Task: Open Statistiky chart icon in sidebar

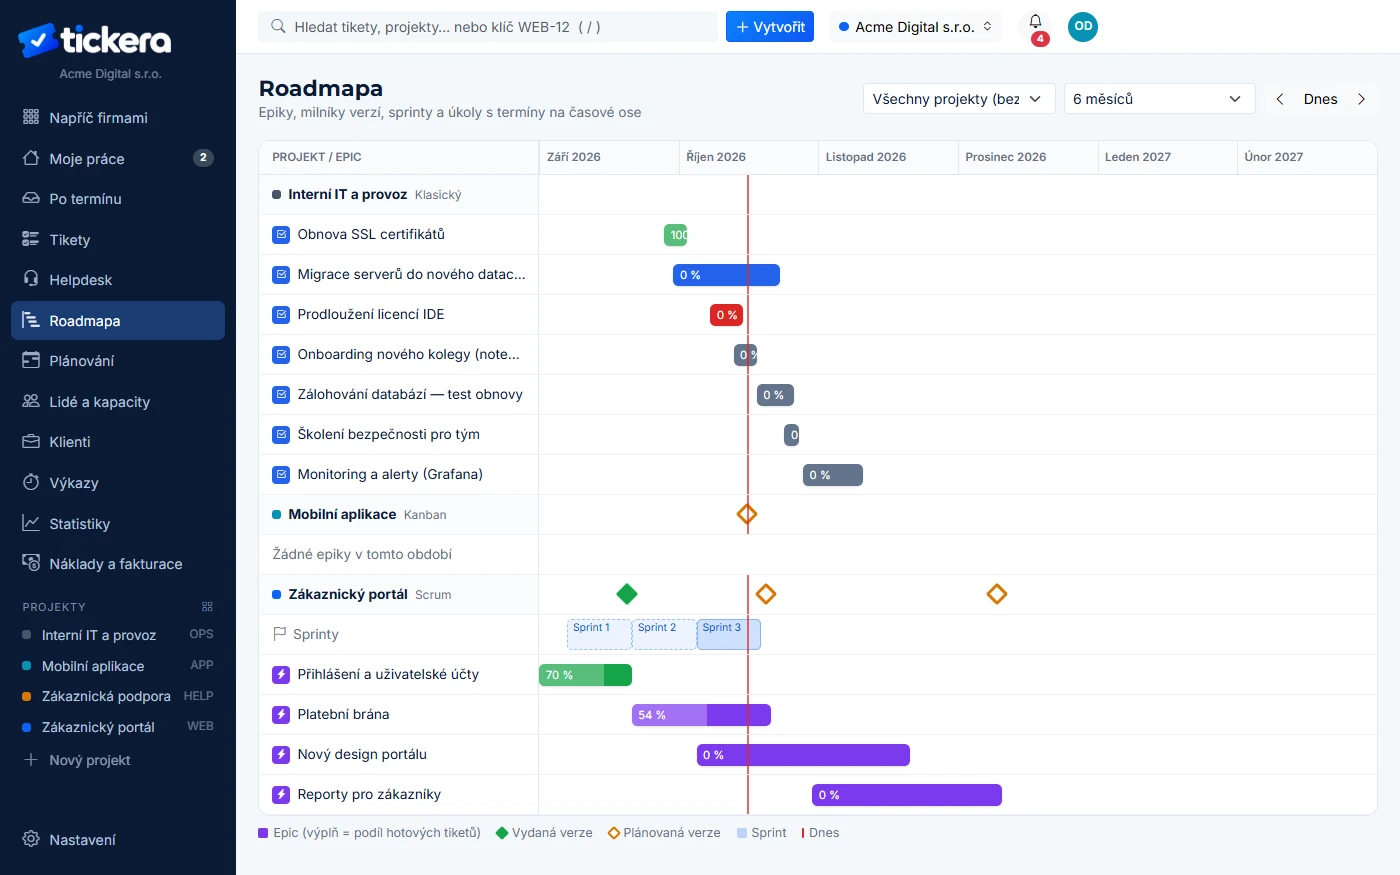Action: click(x=31, y=523)
